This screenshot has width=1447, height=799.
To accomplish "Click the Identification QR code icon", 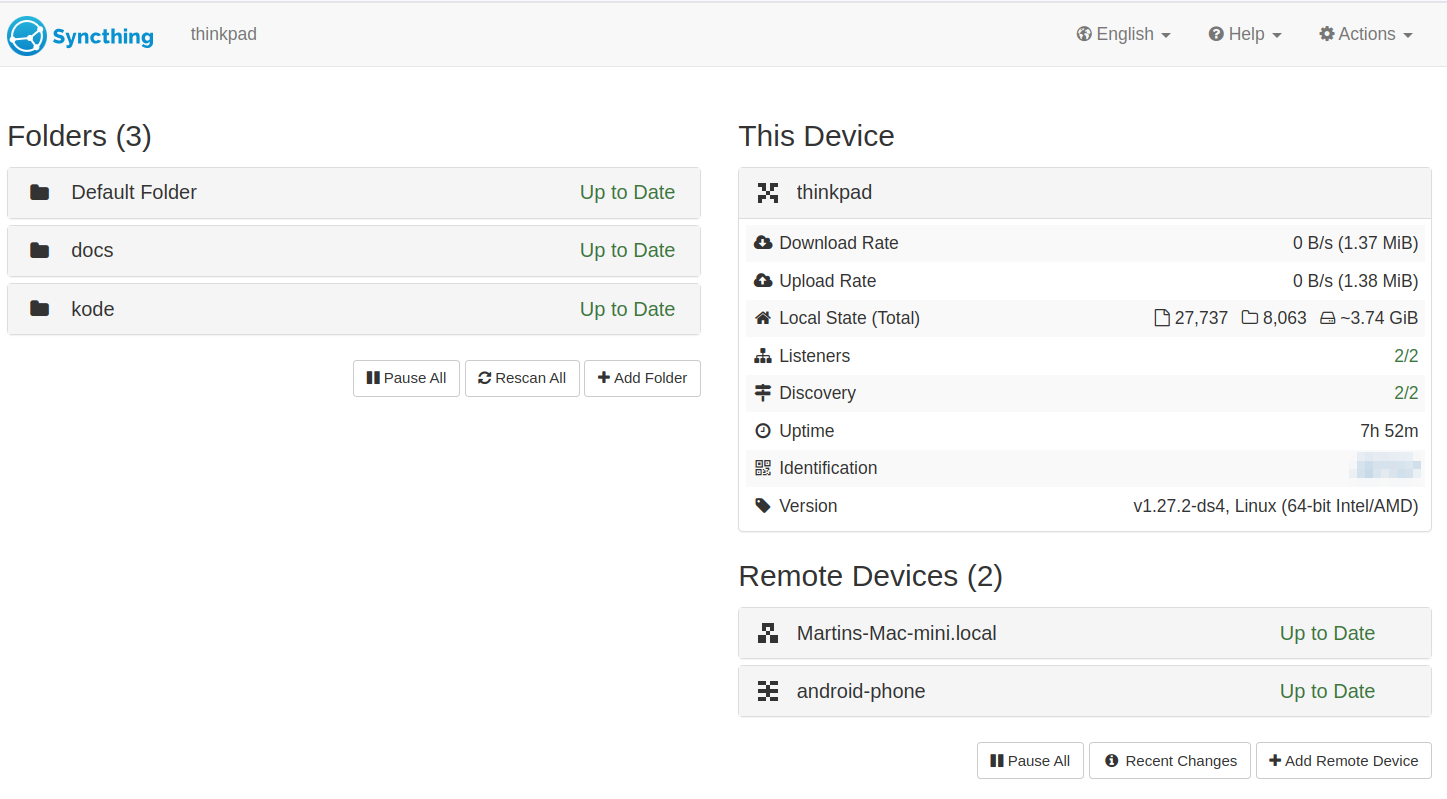I will coord(763,468).
